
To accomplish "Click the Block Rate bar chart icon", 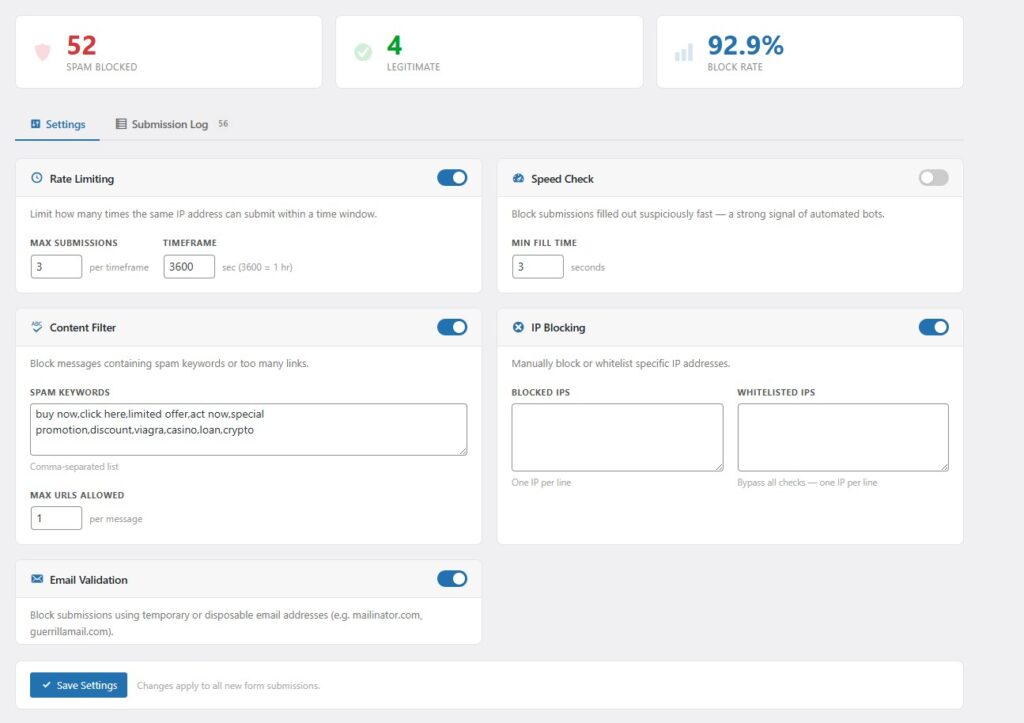I will [683, 52].
